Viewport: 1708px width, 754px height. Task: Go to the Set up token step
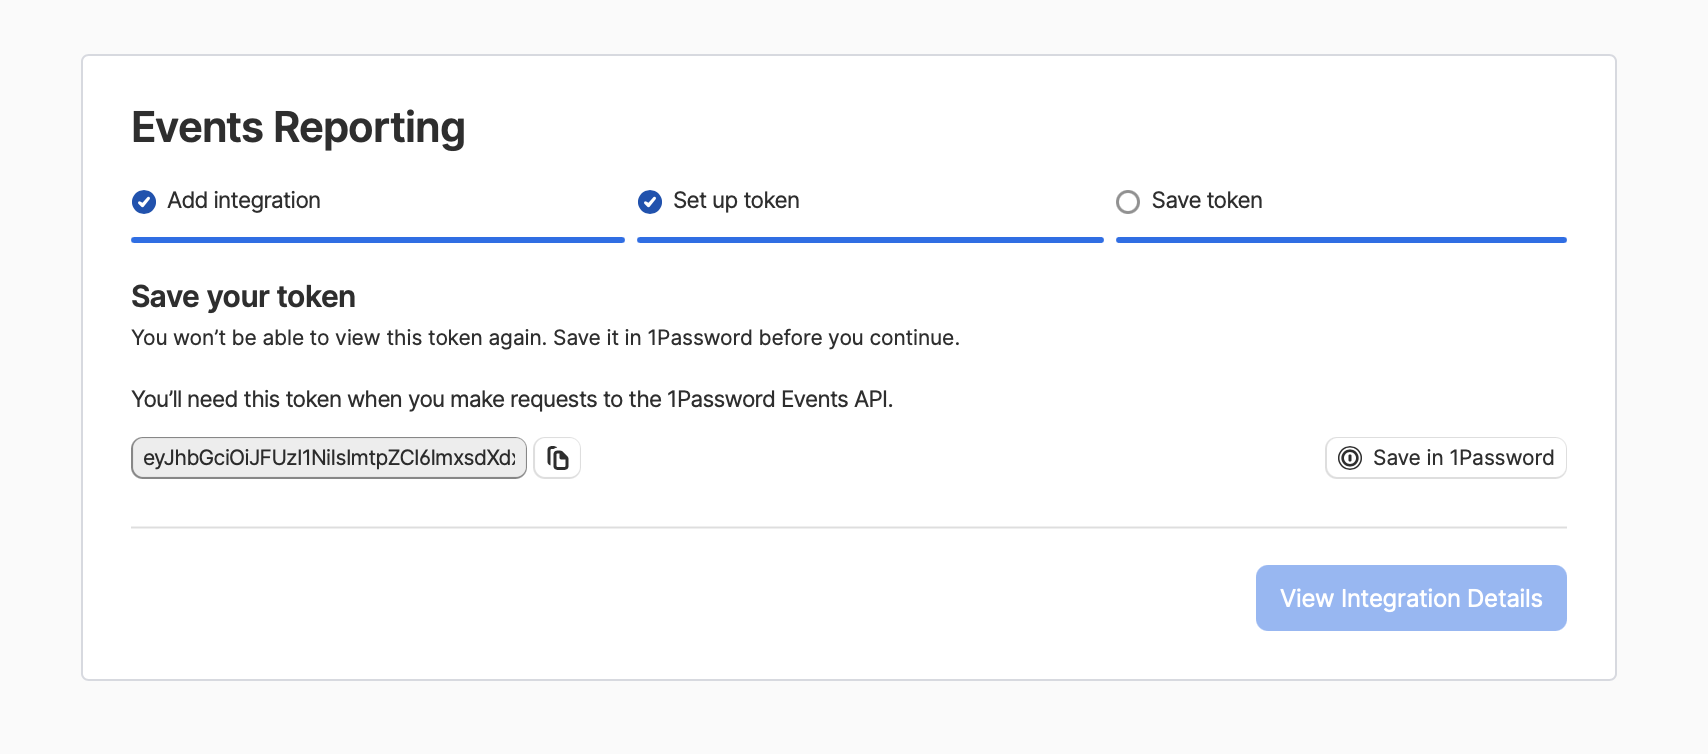pos(736,201)
